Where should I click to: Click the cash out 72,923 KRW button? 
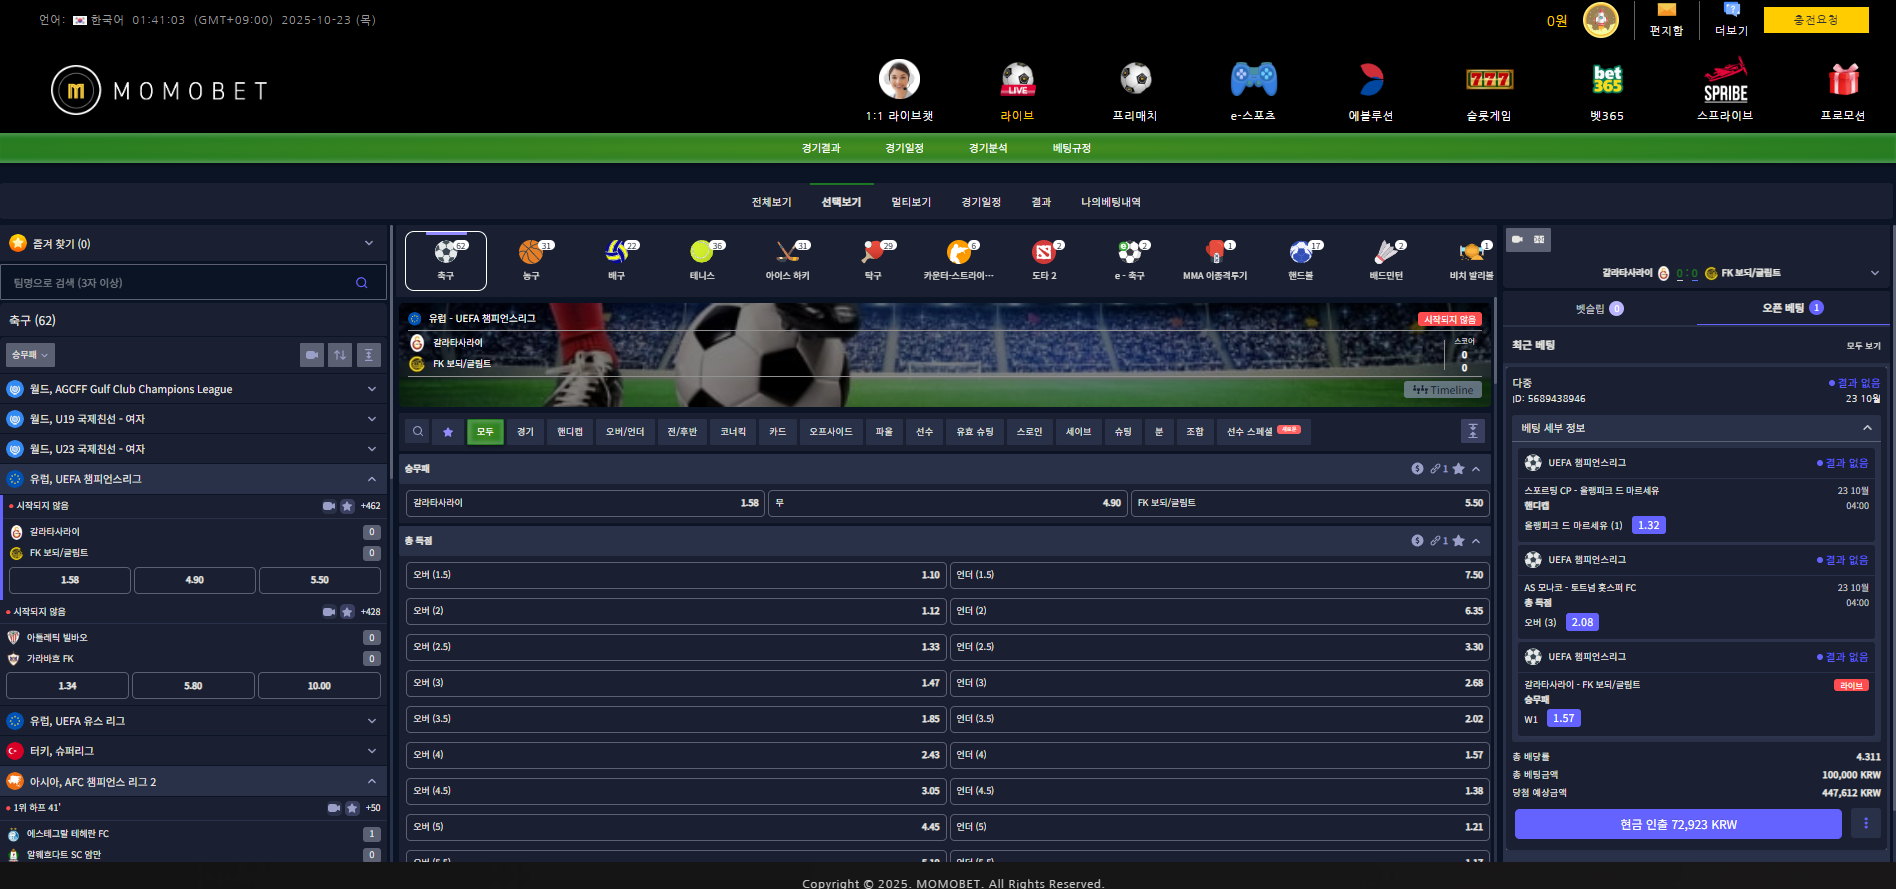1677,825
